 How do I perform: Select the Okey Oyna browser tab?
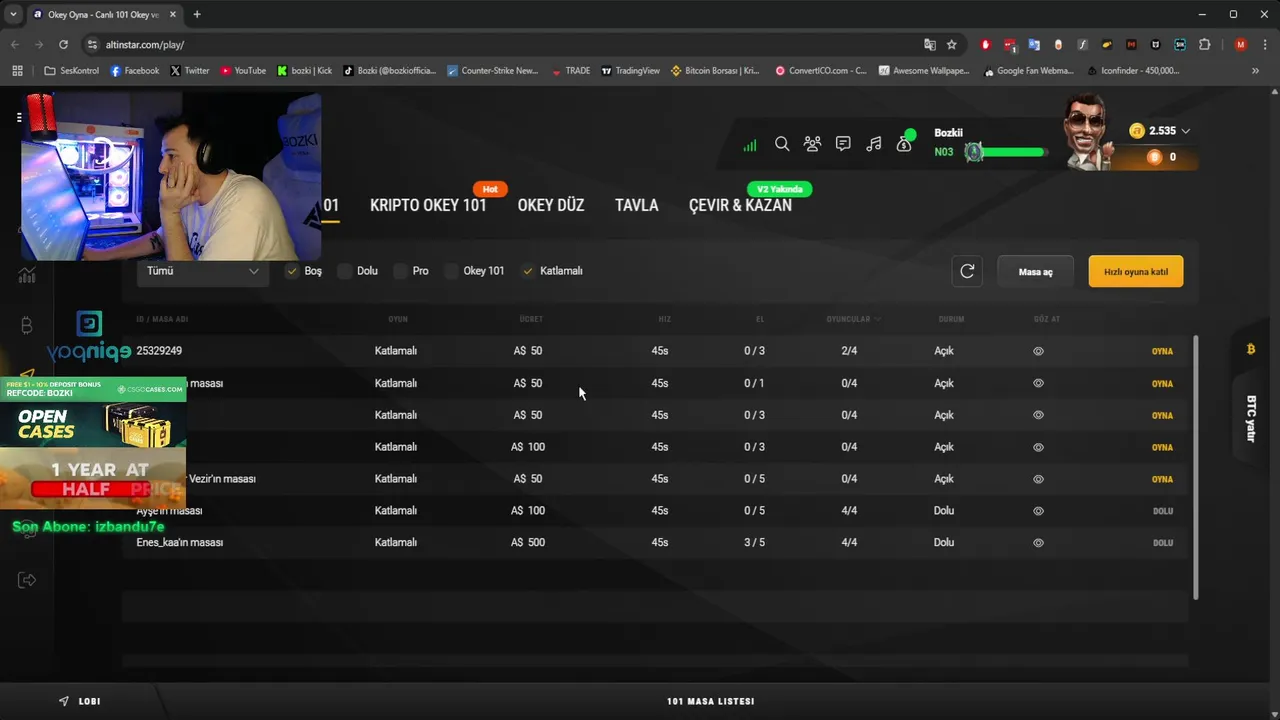coord(105,15)
